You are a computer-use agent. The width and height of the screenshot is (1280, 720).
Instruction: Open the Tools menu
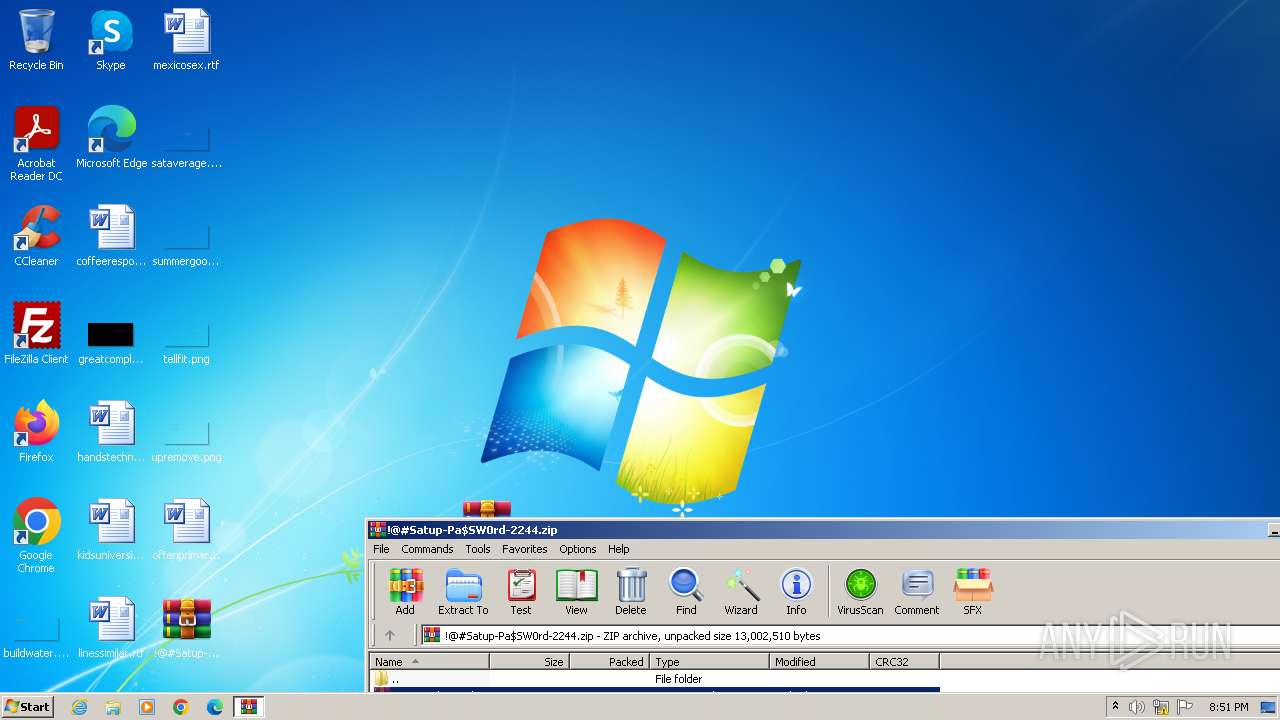478,549
